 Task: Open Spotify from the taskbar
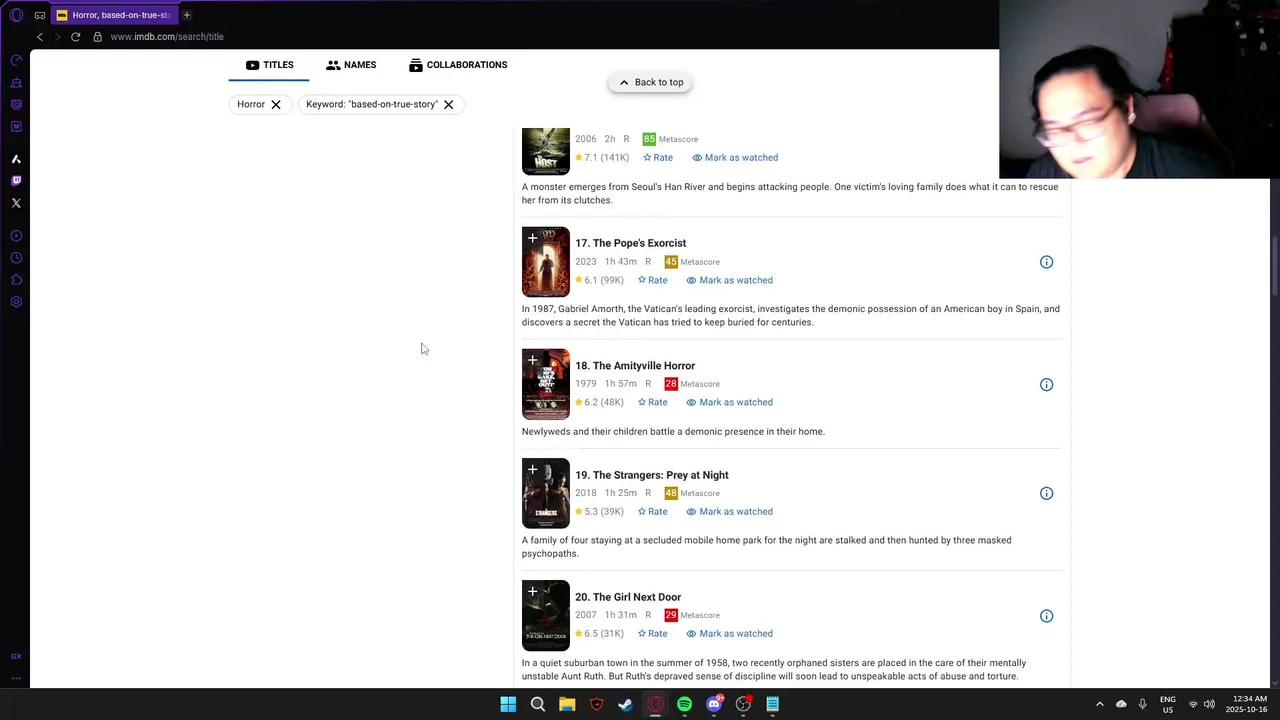pos(684,704)
